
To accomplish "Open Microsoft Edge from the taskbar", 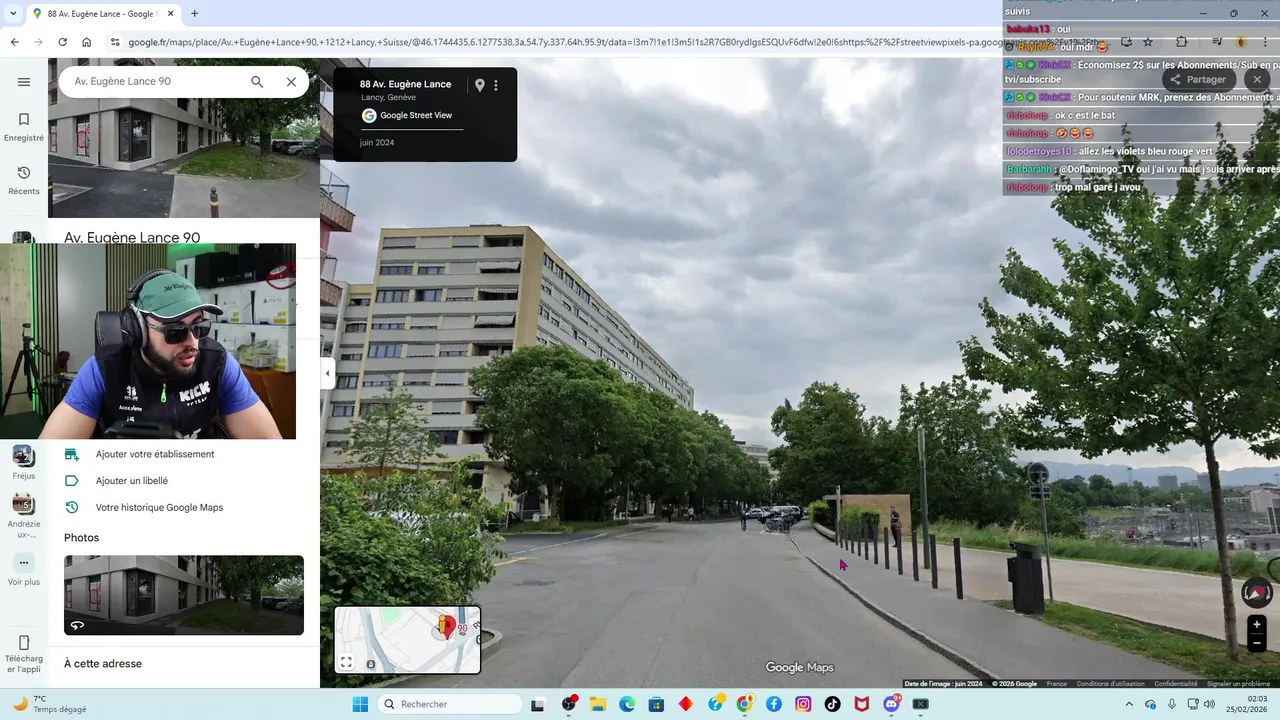I will coord(627,704).
